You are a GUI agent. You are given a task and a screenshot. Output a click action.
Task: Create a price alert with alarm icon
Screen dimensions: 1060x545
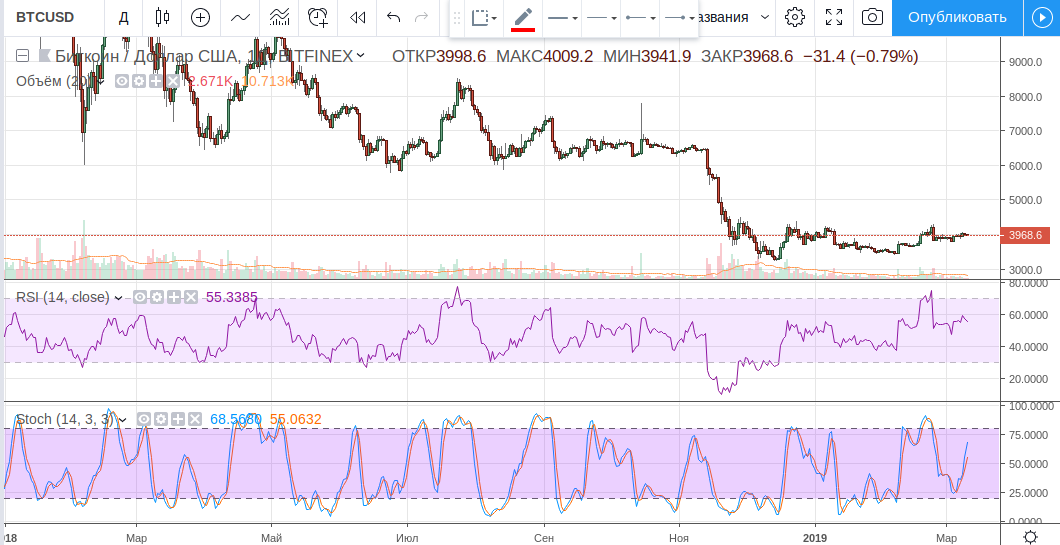click(x=318, y=17)
